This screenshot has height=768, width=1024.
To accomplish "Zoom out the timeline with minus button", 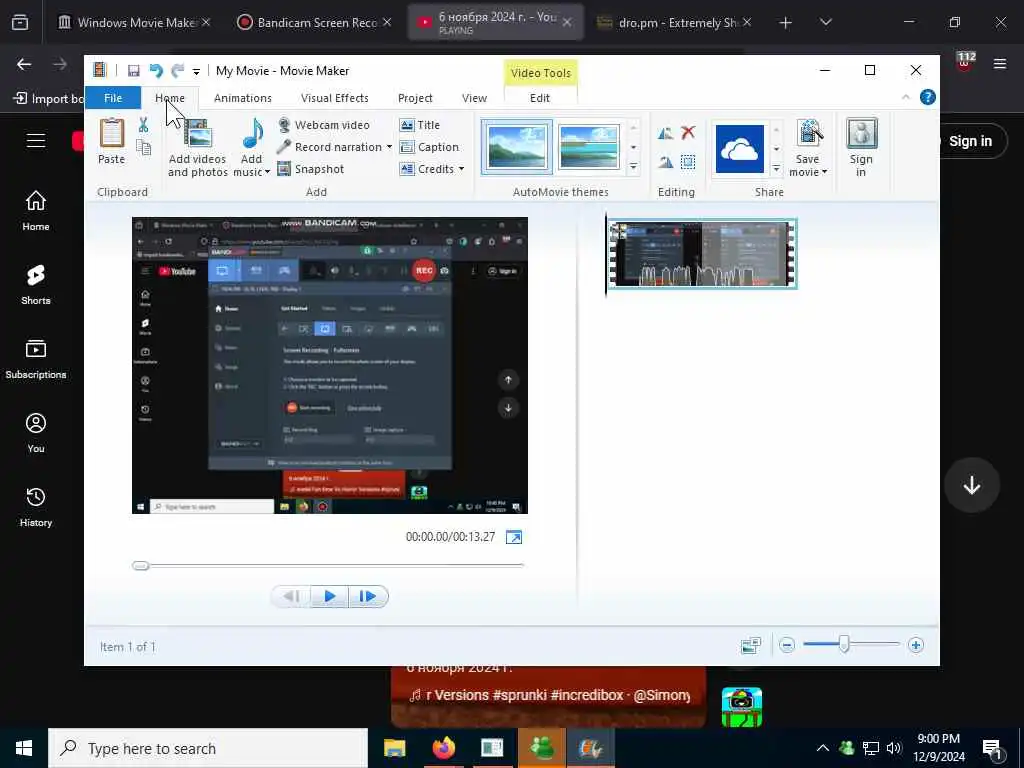I will pos(787,646).
